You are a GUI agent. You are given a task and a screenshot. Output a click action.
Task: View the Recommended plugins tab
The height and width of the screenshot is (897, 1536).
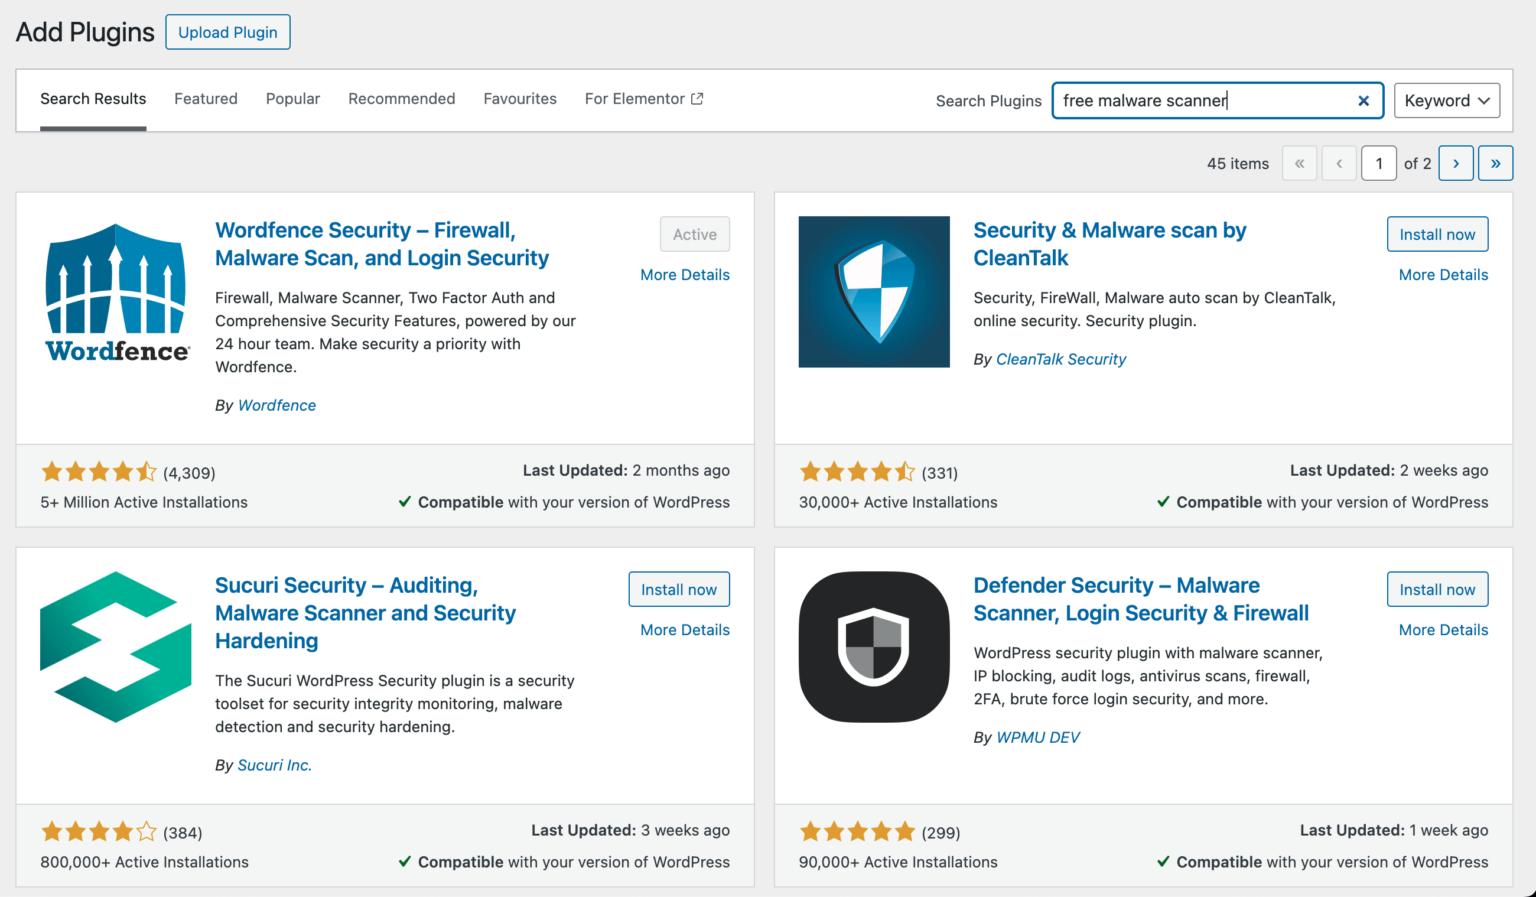[401, 98]
